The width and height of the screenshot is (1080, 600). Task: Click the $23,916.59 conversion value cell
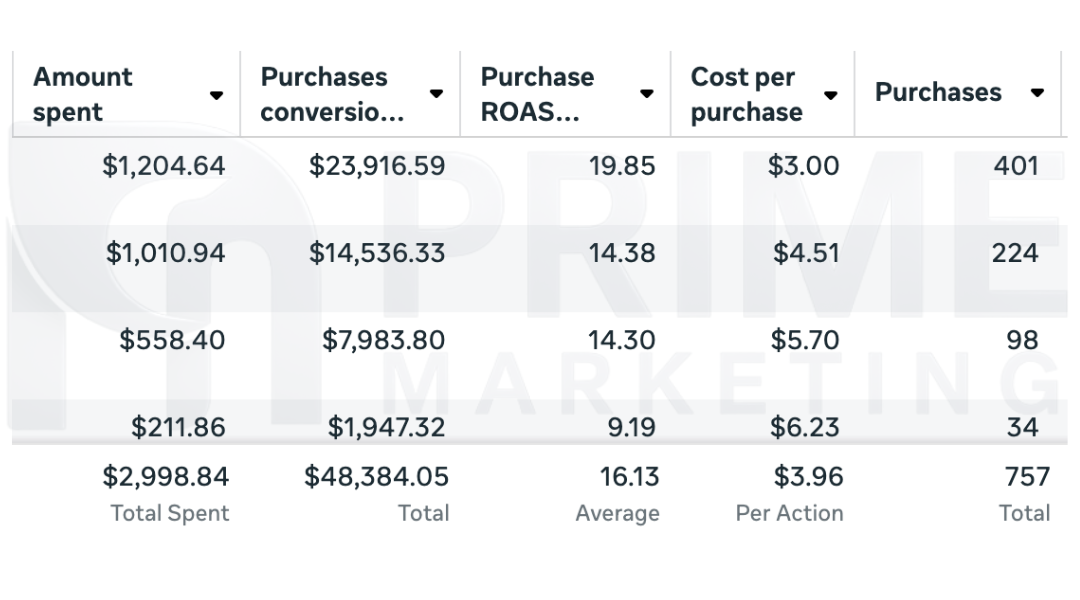pyautogui.click(x=377, y=165)
